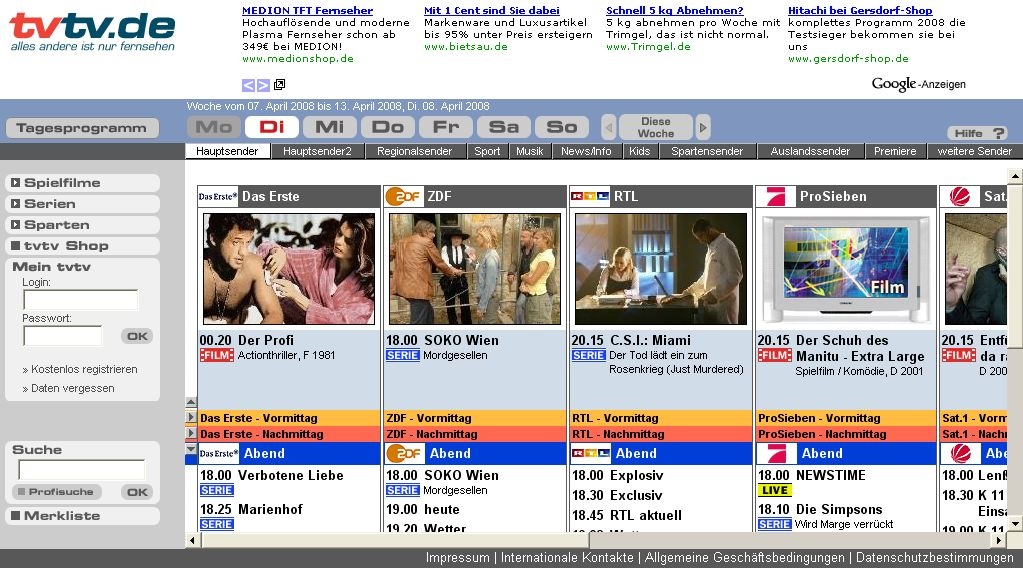The height and width of the screenshot is (568, 1023).
Task: Open Profisuche advanced search
Action: (57, 492)
